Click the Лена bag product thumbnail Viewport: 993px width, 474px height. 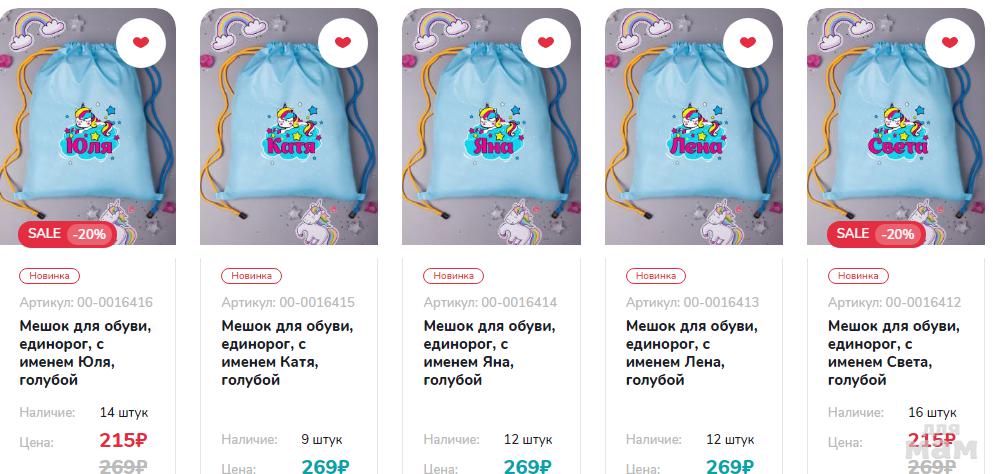[693, 126]
